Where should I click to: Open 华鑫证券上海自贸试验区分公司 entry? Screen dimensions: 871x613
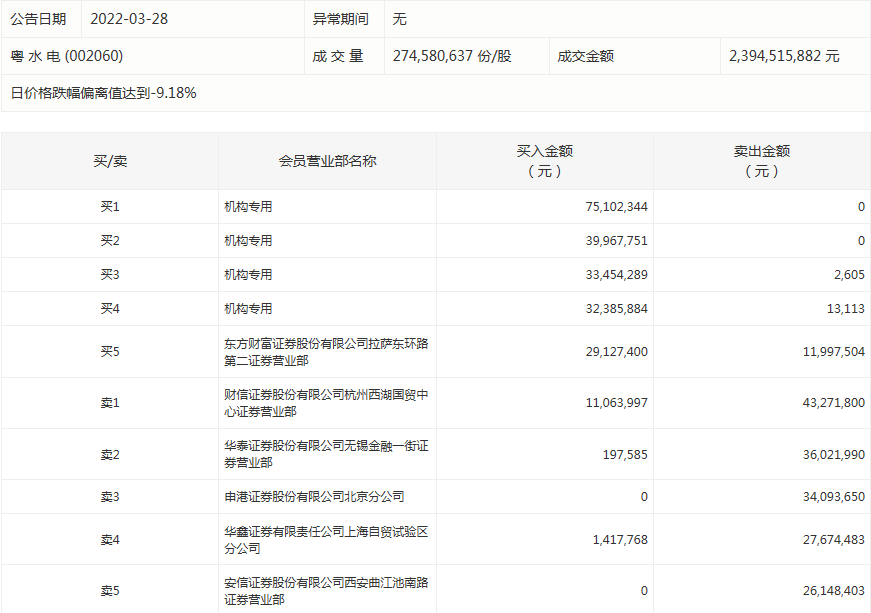326,540
